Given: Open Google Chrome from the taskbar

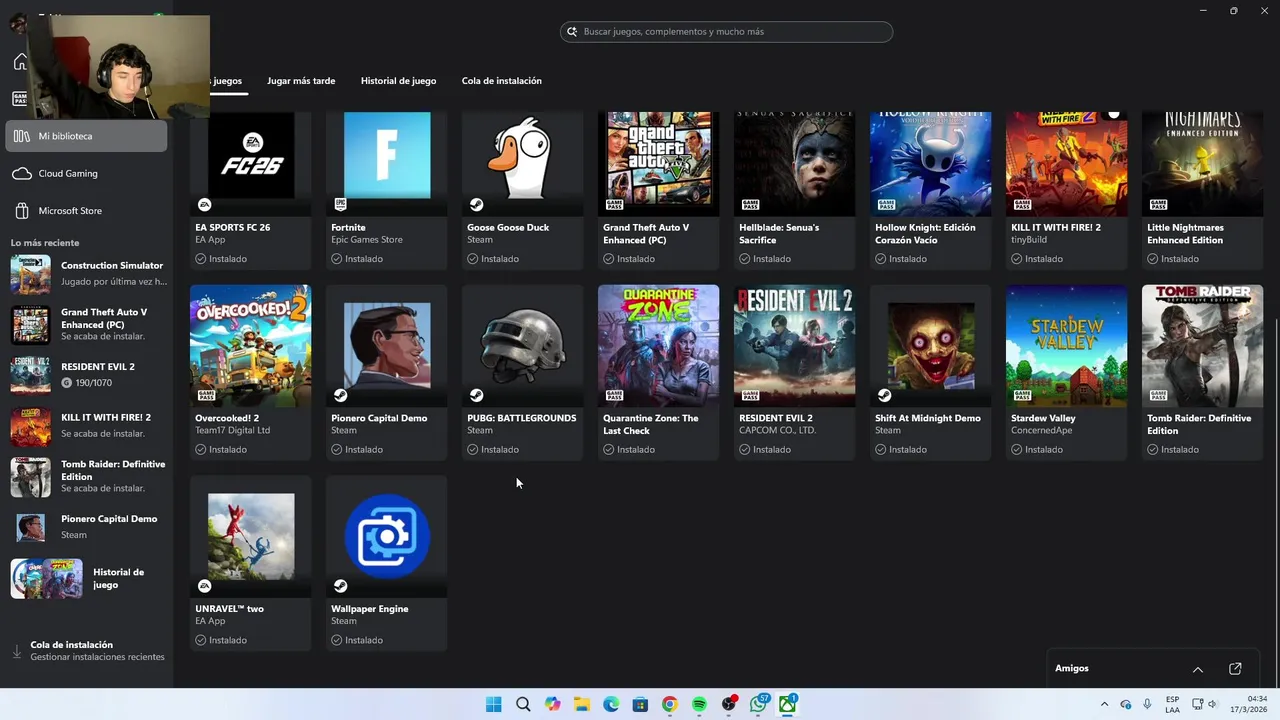Looking at the screenshot, I should 670,704.
